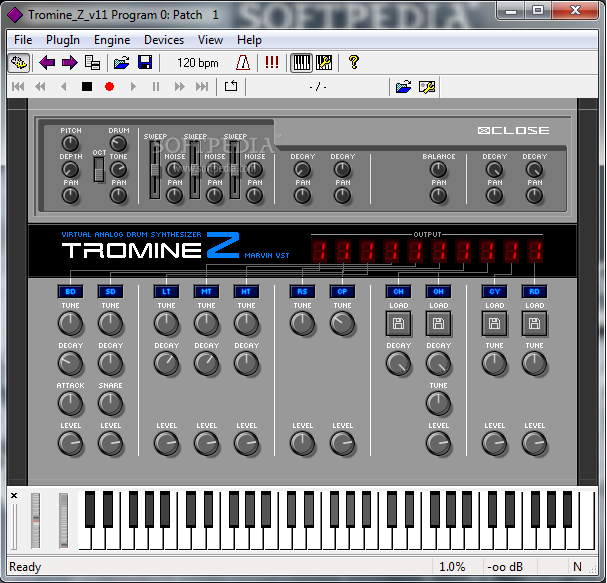Open the Engine menu
Viewport: 607px width, 583px height.
(x=112, y=40)
